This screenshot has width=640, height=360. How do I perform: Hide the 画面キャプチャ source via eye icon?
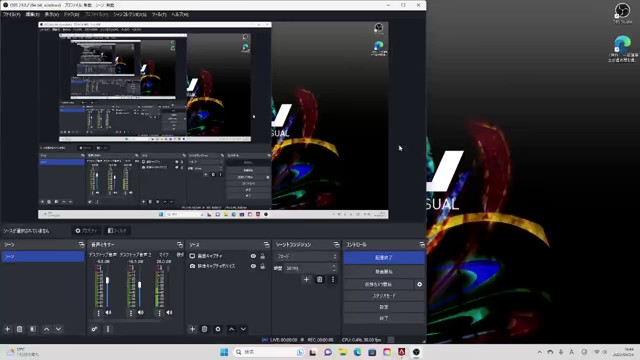click(x=253, y=256)
